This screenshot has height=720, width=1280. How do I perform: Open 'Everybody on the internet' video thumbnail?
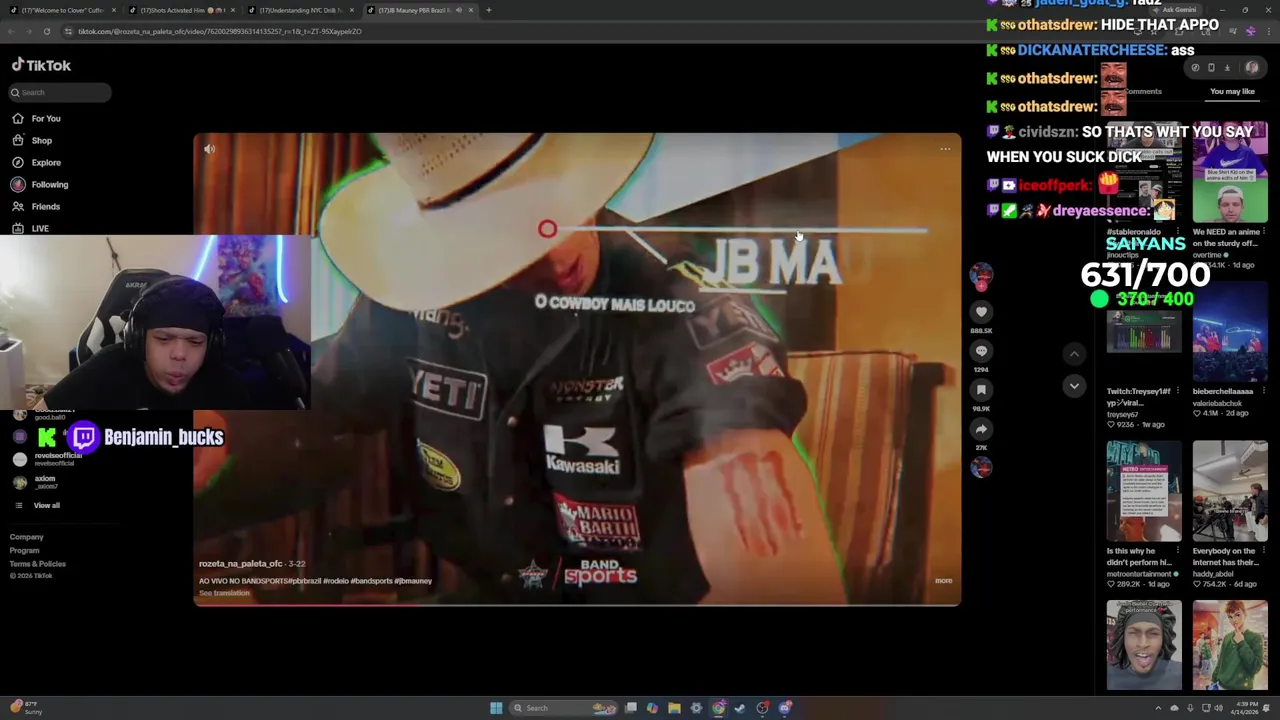coord(1230,490)
